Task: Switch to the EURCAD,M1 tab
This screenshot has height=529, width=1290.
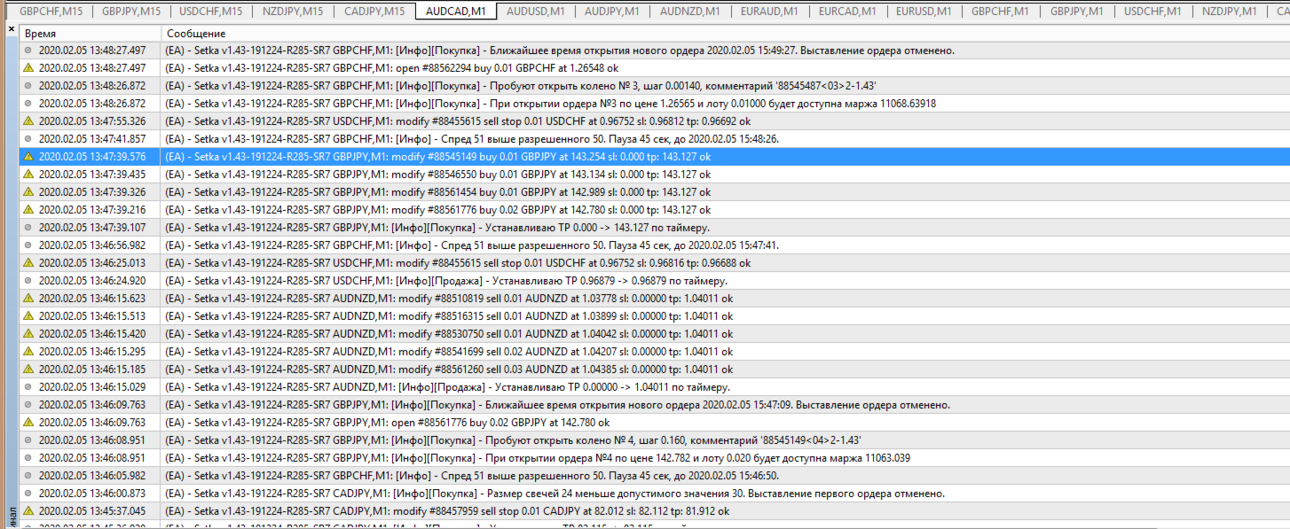Action: [847, 11]
